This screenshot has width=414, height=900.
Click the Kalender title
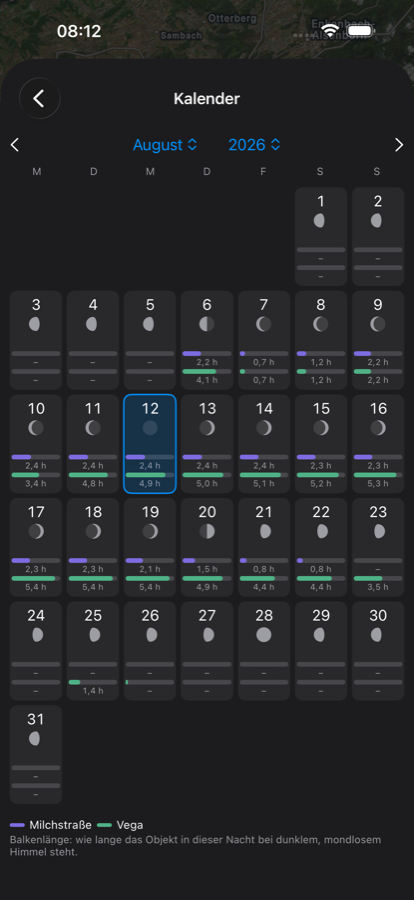point(207,99)
